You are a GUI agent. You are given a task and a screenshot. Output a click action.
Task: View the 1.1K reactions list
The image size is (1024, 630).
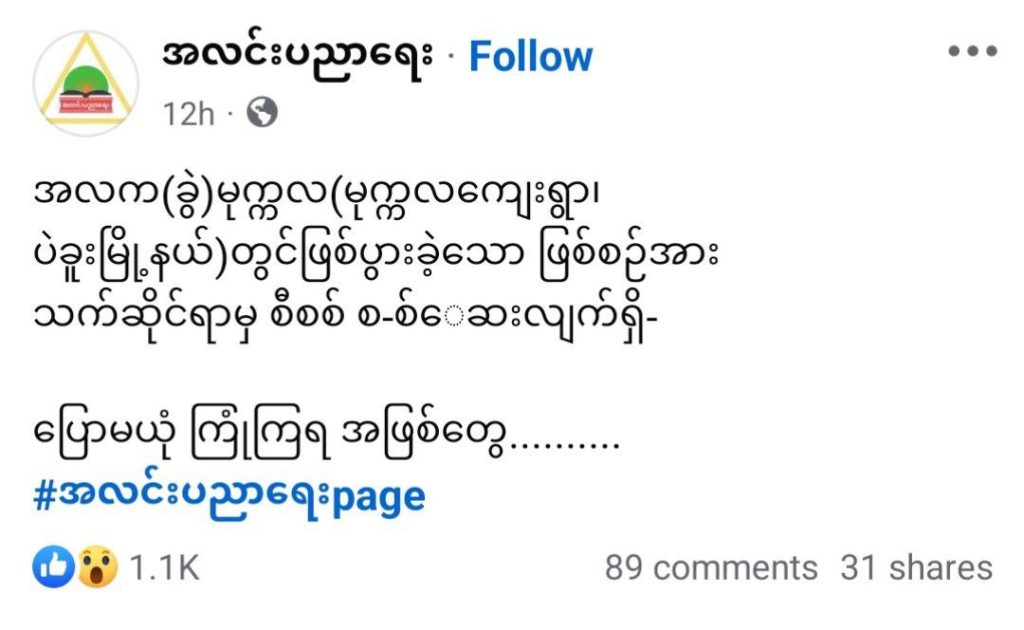pyautogui.click(x=165, y=568)
